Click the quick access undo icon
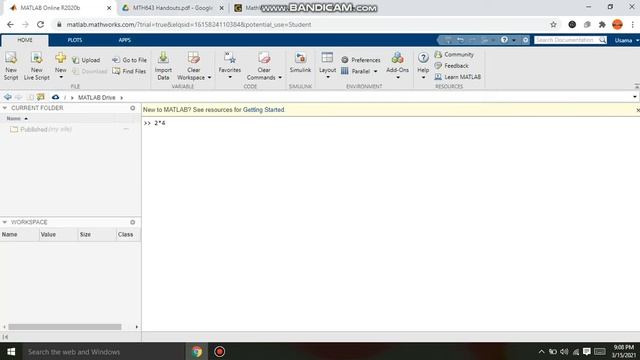Screen dimensions: 640x360 (x=460, y=40)
